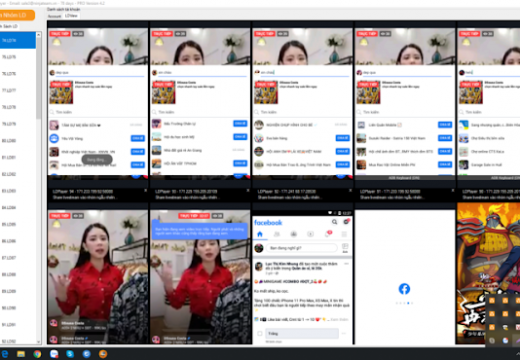This screenshot has width=520, height=360.
Task: Click the LD list scrollbar thumb
Action: (x=39, y=78)
